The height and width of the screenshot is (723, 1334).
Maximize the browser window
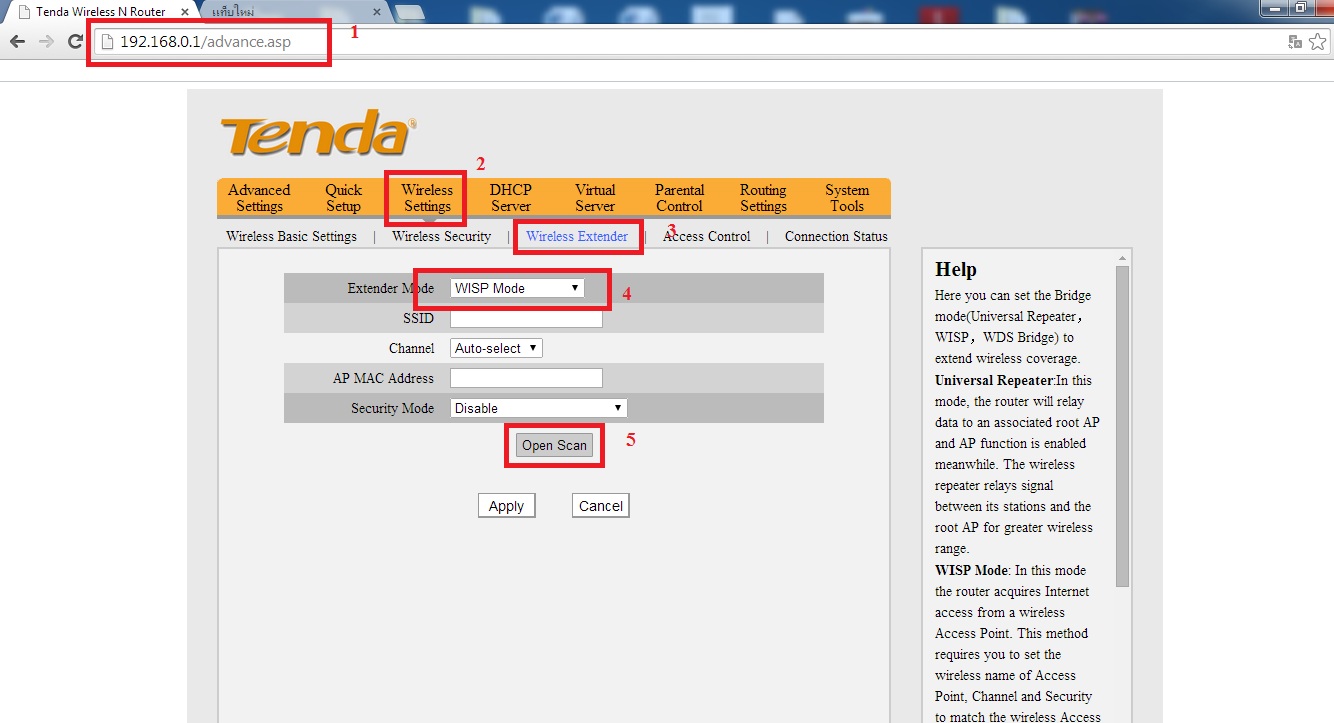pos(1300,8)
